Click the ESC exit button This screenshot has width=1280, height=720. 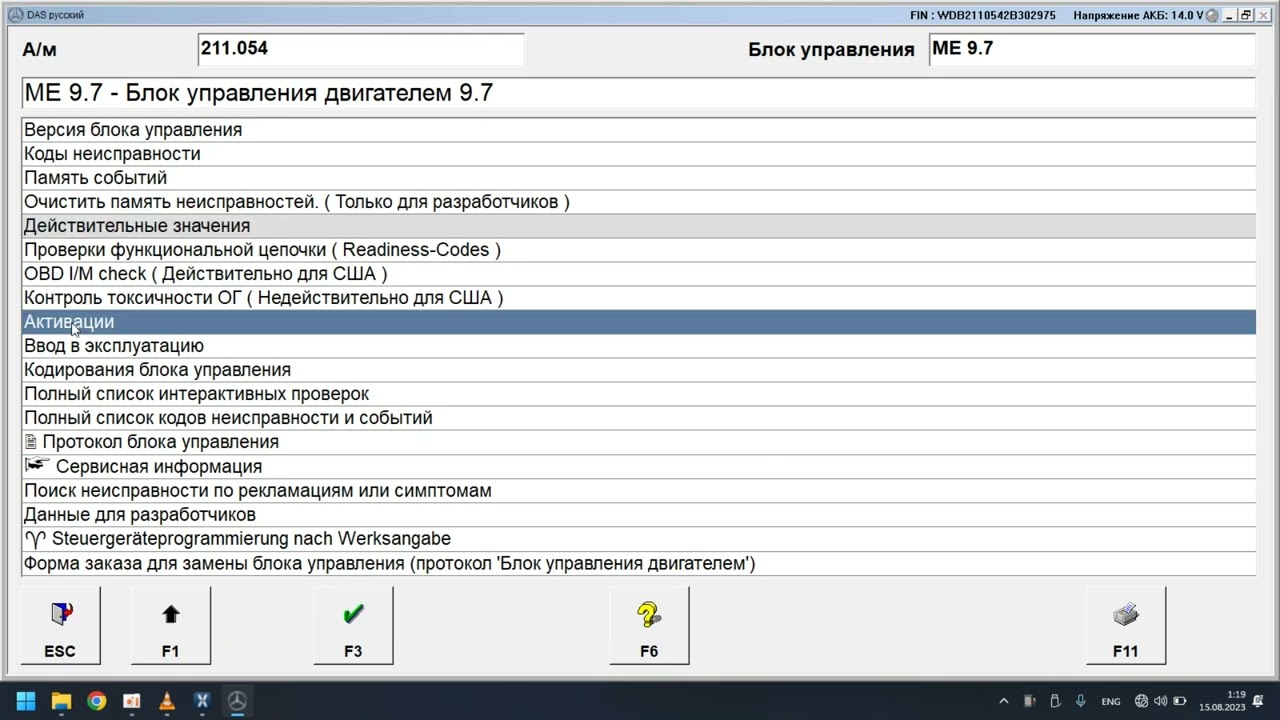pyautogui.click(x=60, y=625)
